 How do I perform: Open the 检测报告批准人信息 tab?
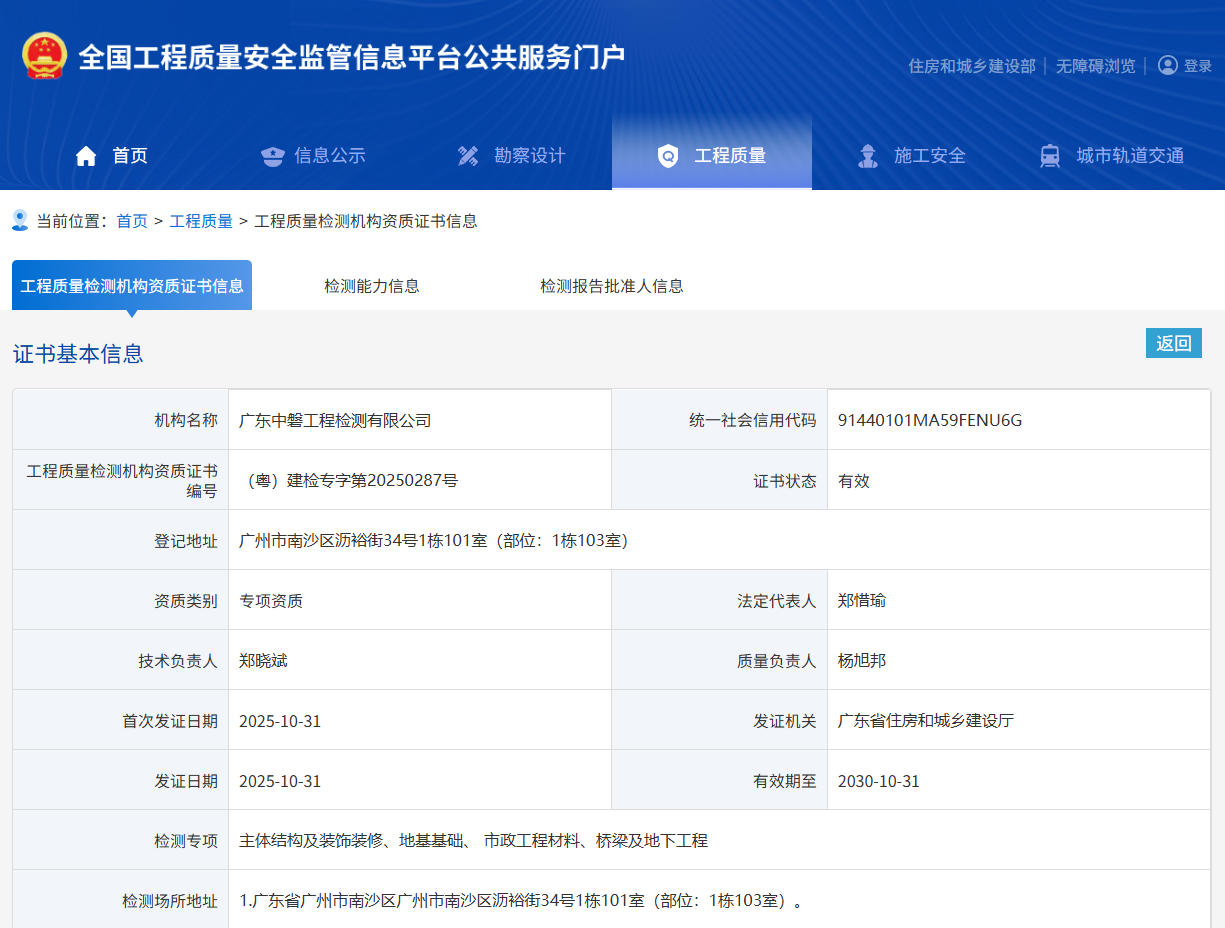pyautogui.click(x=611, y=285)
